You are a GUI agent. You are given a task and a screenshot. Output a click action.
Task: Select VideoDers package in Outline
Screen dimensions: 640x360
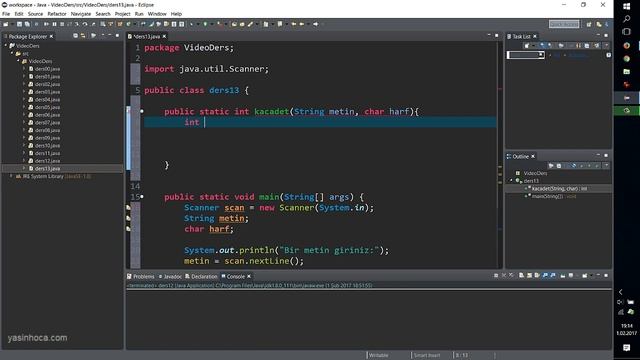[535, 173]
